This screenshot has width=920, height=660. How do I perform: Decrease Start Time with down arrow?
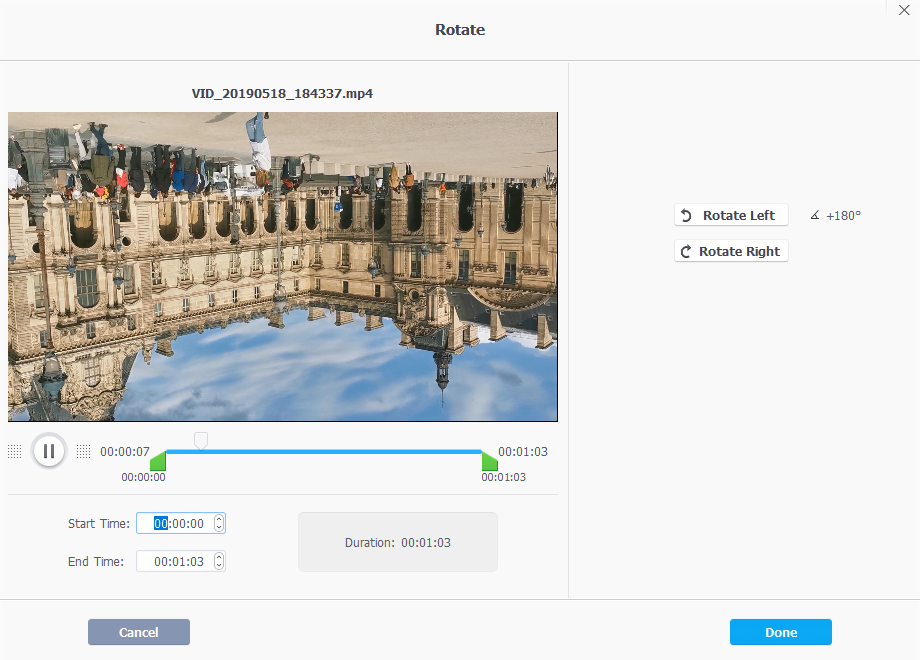pos(219,527)
